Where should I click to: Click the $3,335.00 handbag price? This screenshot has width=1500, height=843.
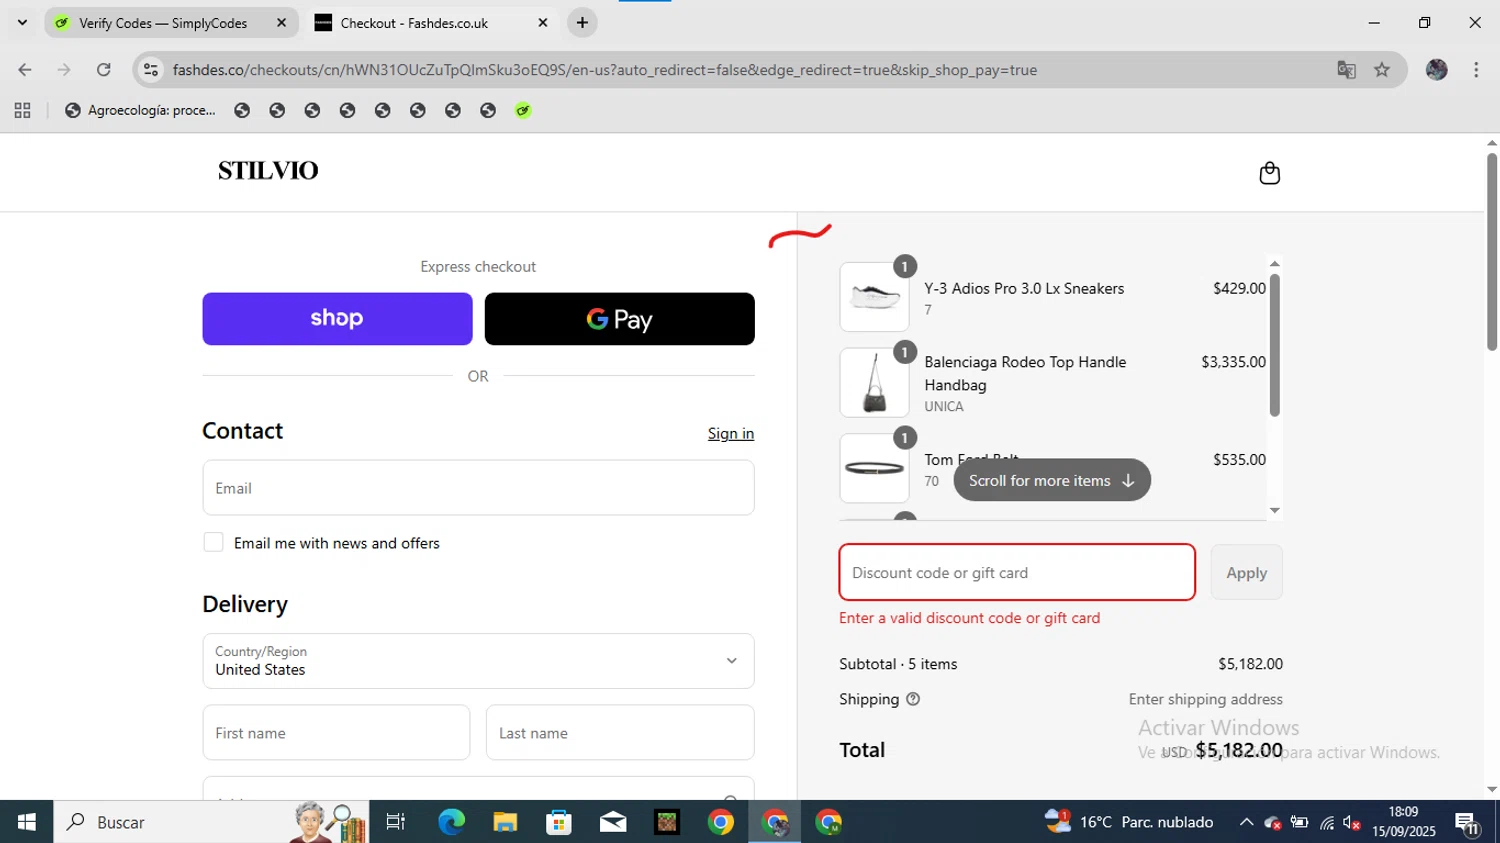[x=1233, y=362]
